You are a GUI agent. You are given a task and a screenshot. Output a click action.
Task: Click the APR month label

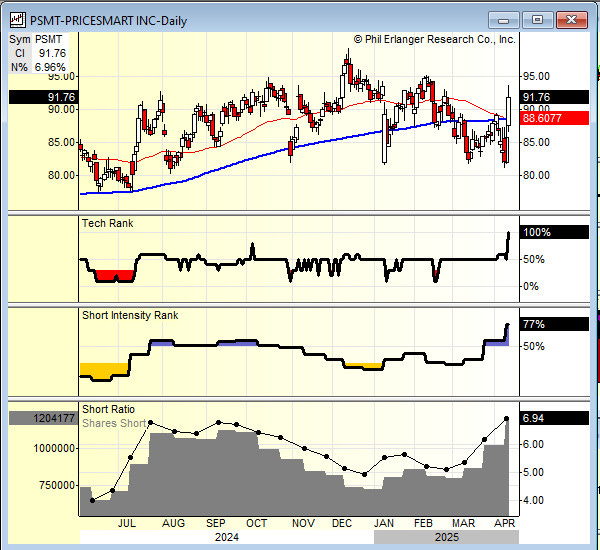(504, 523)
